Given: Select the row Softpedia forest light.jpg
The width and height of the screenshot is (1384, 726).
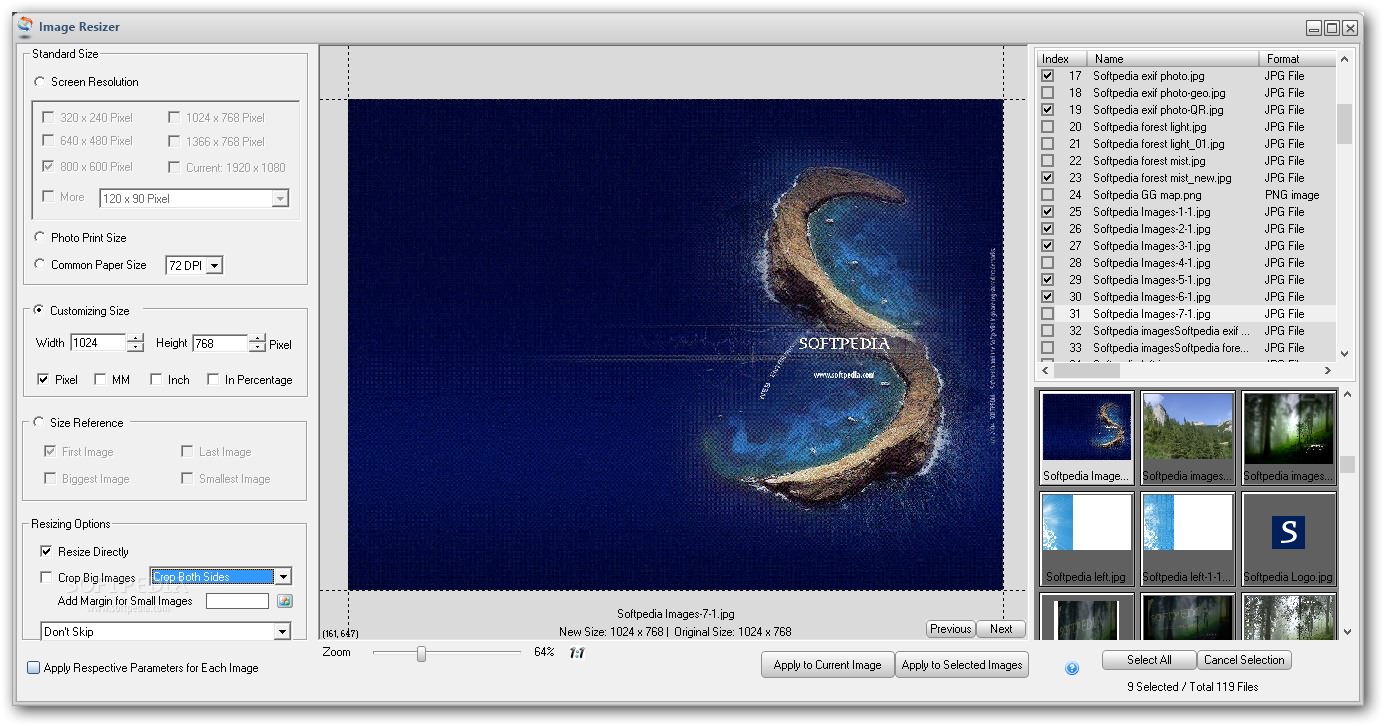Looking at the screenshot, I should coord(1185,127).
